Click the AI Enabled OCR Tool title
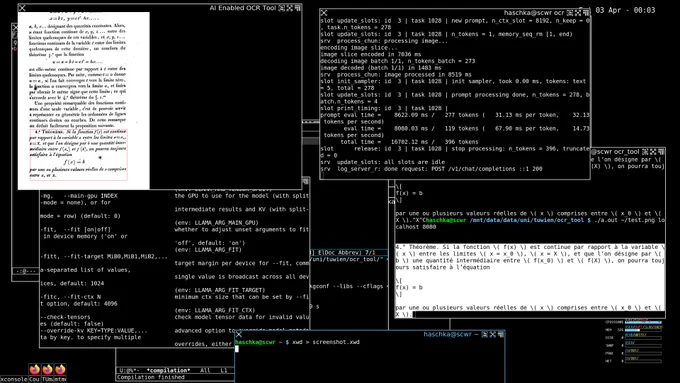This screenshot has height=383, width=680. [x=242, y=8]
